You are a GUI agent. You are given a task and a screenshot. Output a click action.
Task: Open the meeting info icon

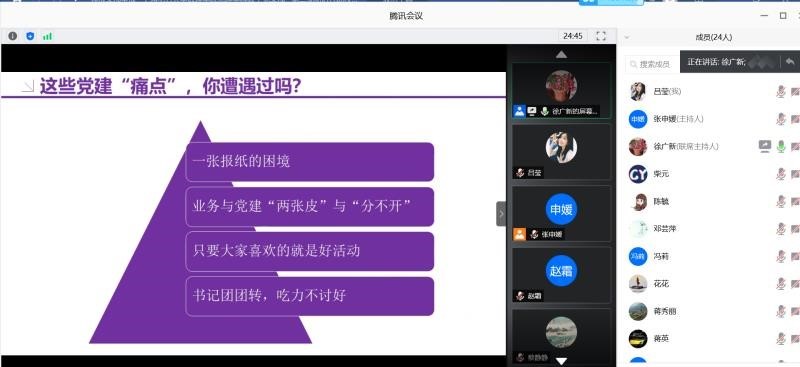point(13,36)
